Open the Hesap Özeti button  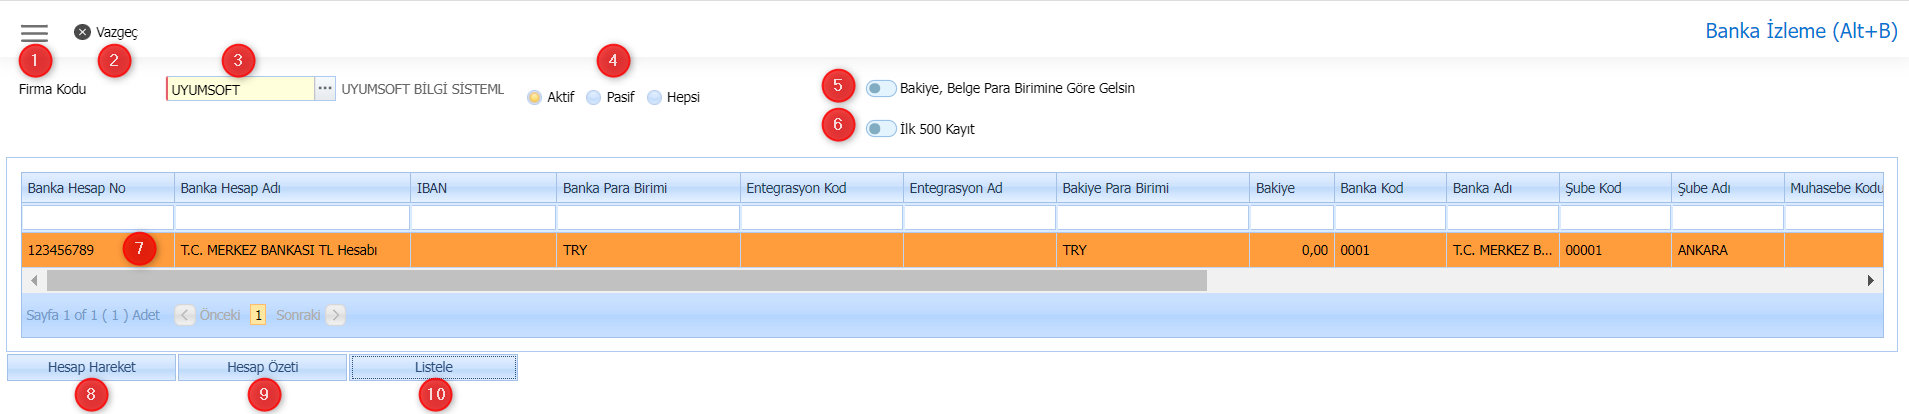point(262,367)
